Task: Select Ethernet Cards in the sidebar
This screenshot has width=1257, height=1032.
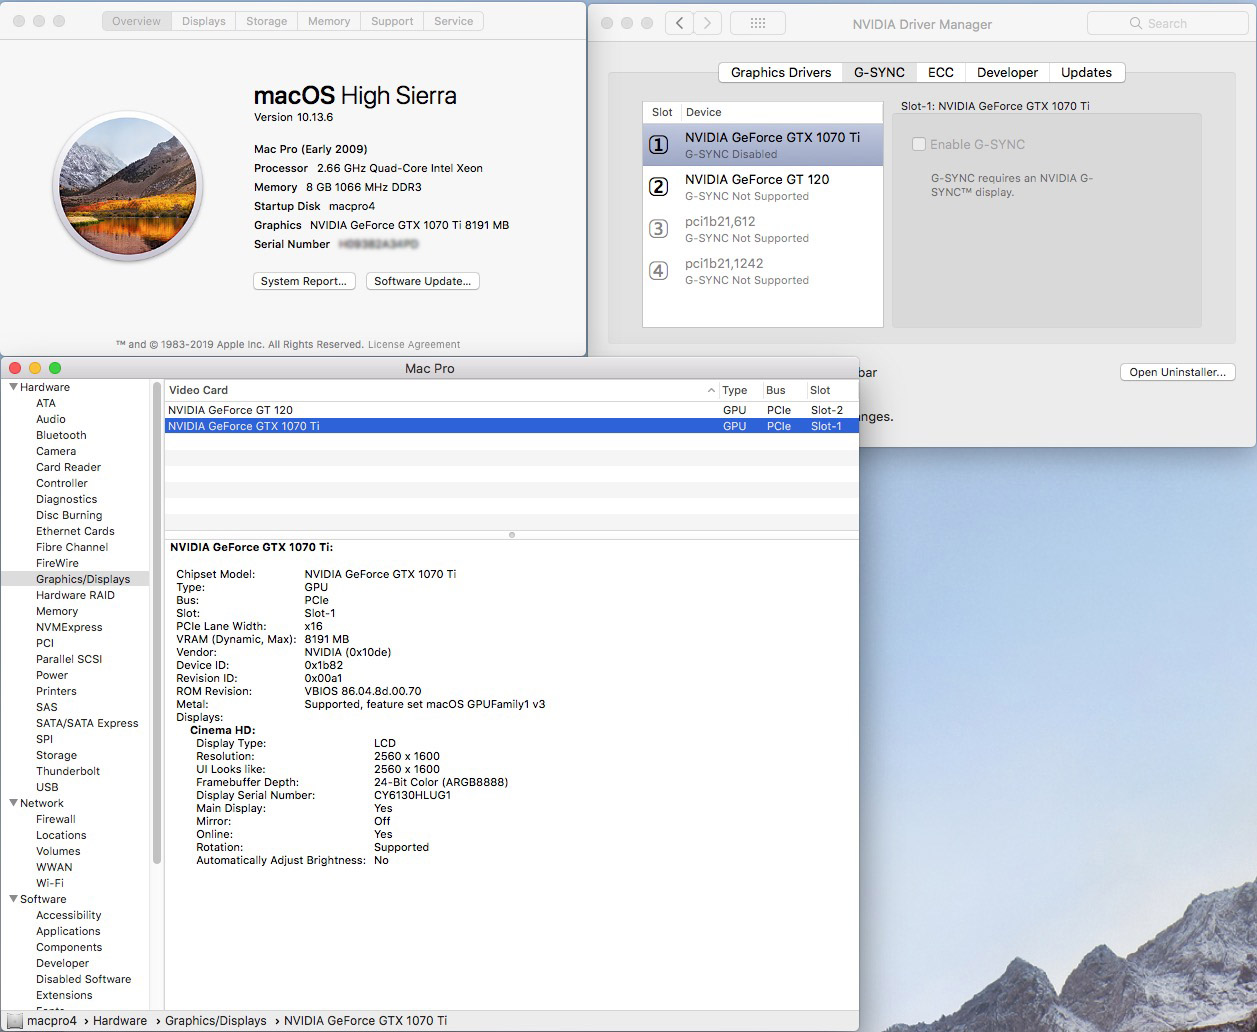Action: (x=75, y=531)
